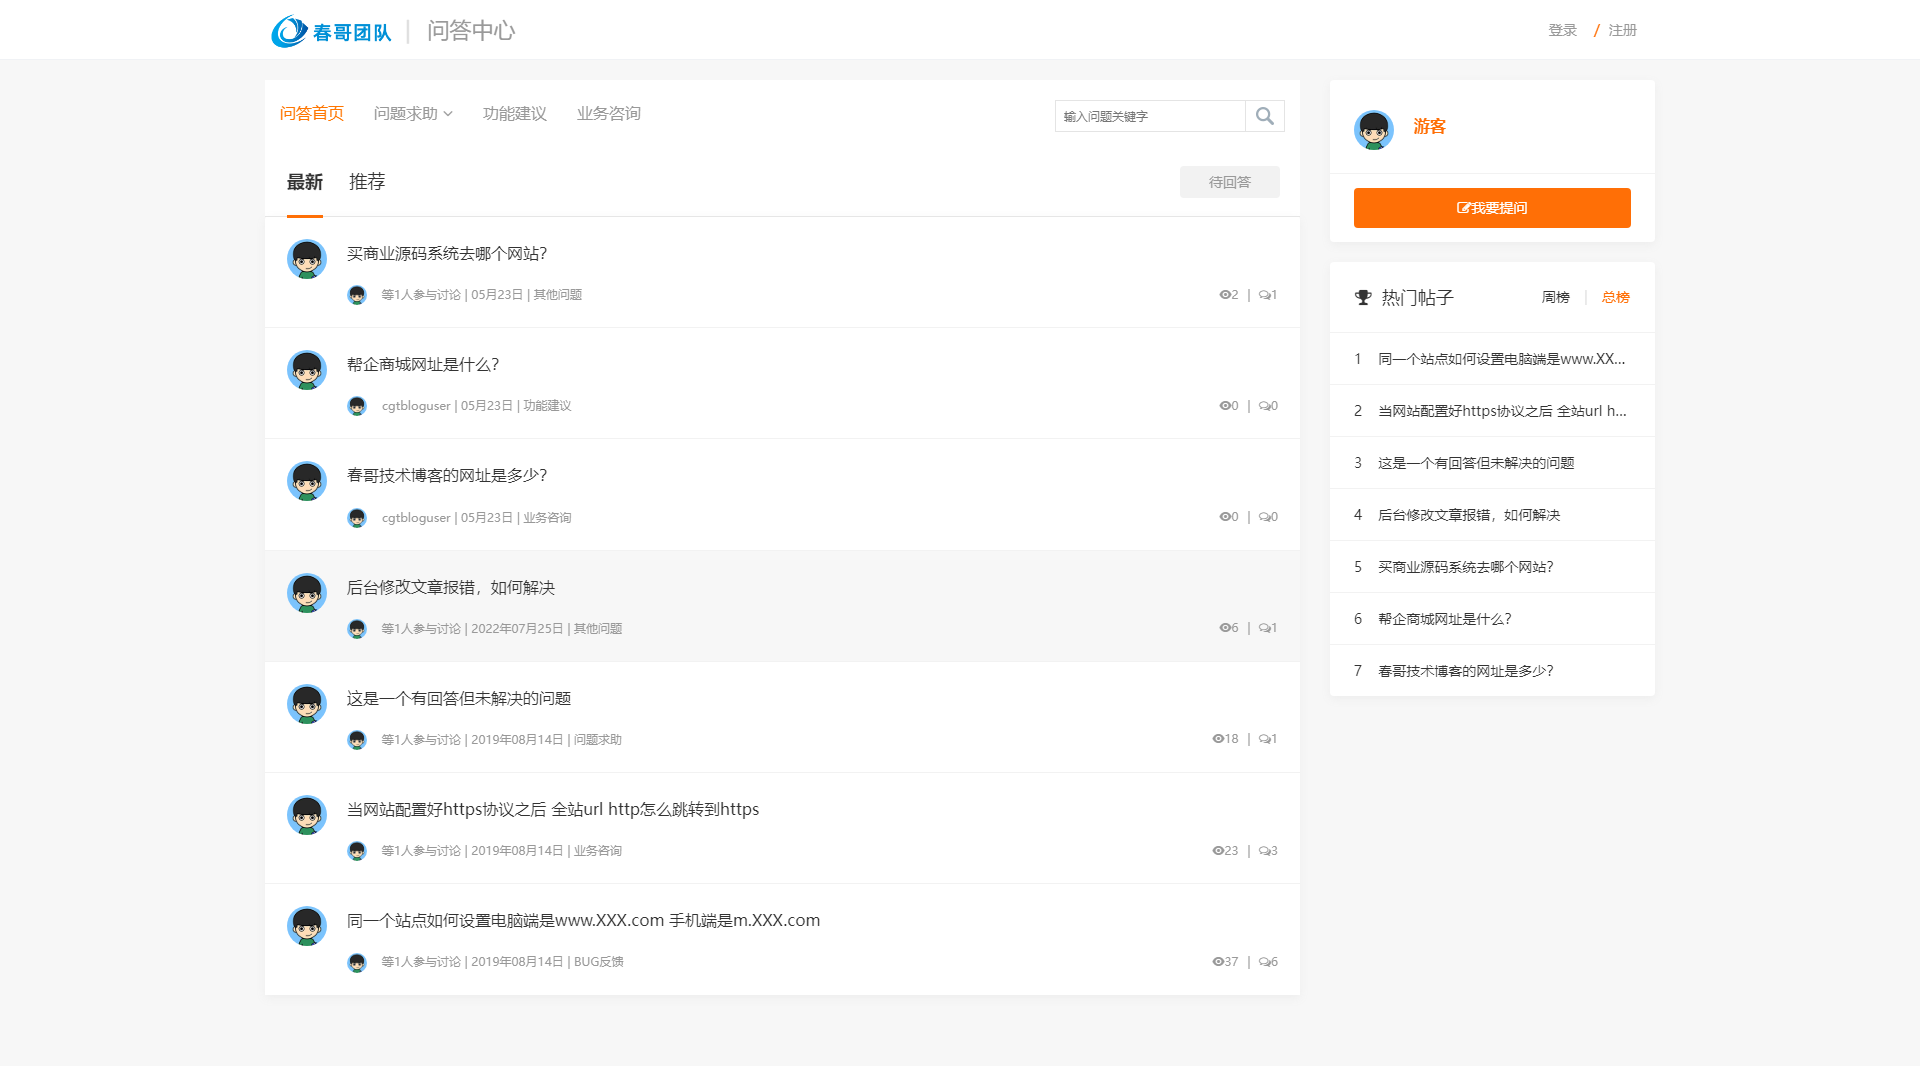Focus the 输入问题关键字 search field

(x=1150, y=116)
